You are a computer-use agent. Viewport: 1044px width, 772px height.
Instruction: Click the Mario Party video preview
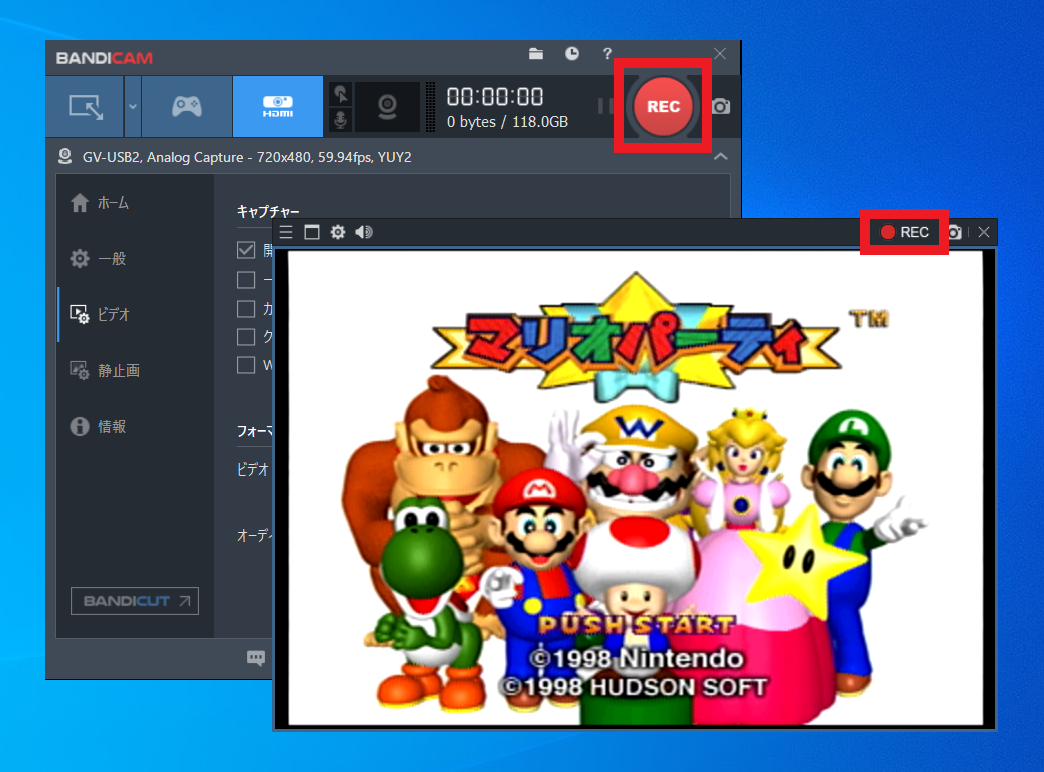click(x=635, y=488)
